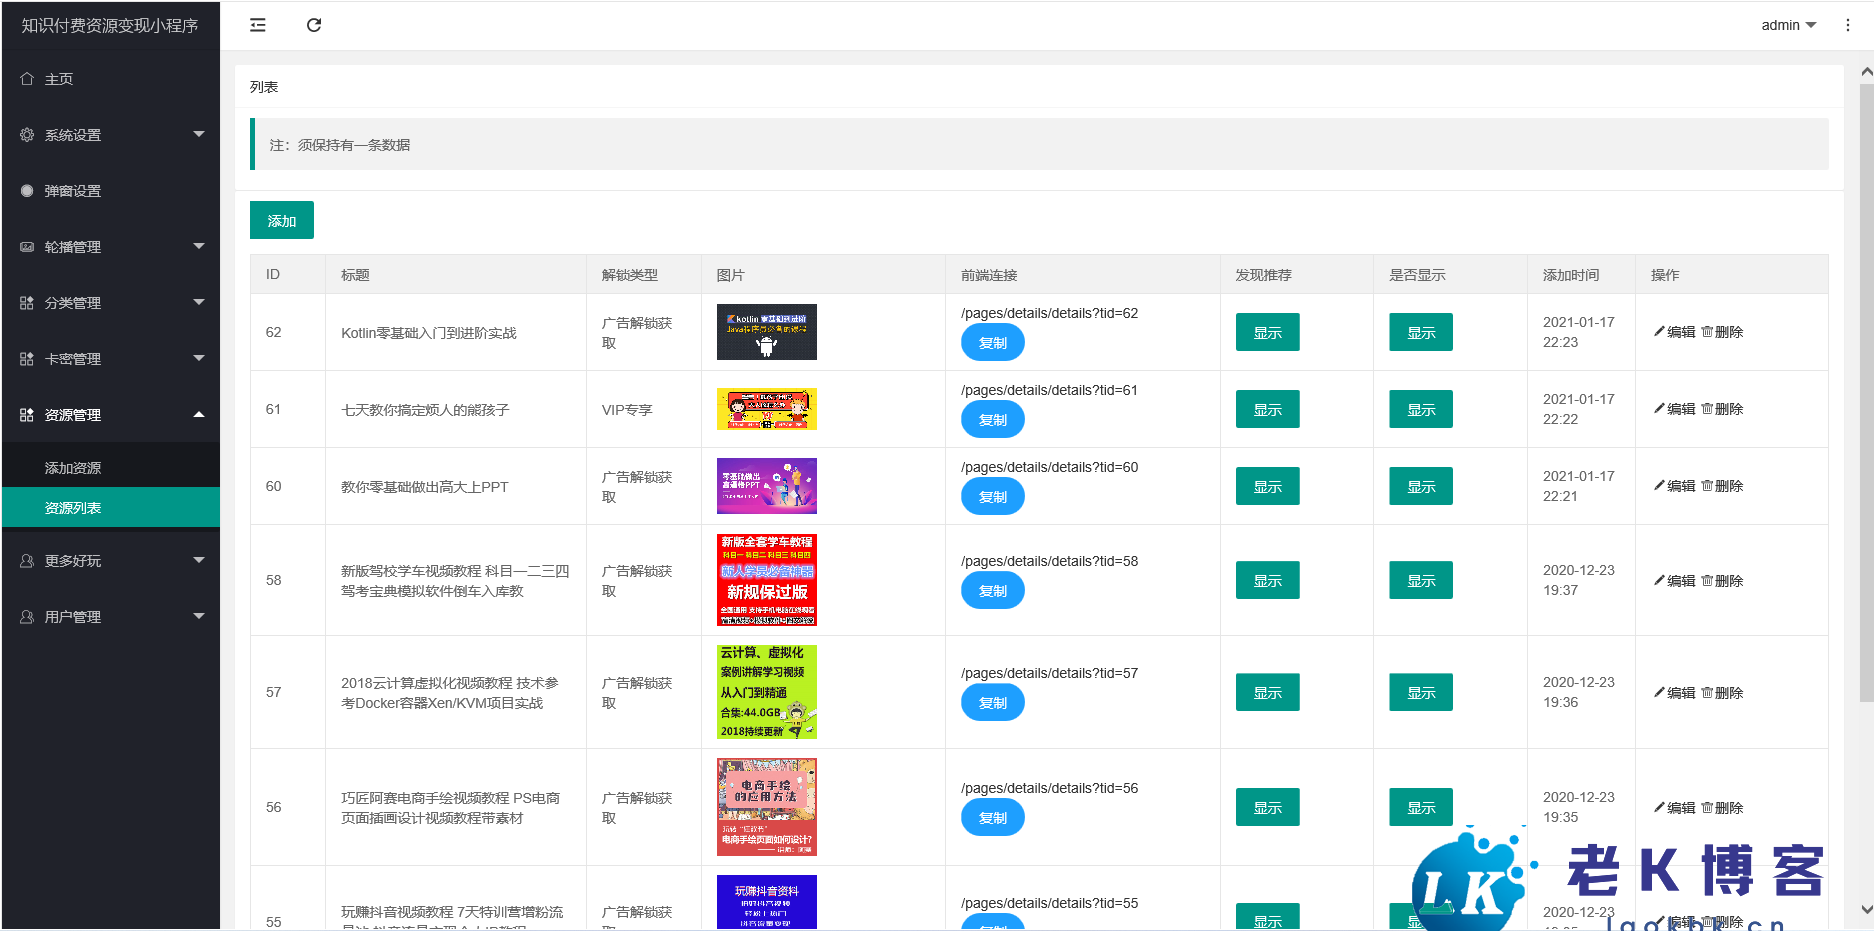Click the thumbnail image of row 58
This screenshot has width=1874, height=931.
(x=766, y=580)
